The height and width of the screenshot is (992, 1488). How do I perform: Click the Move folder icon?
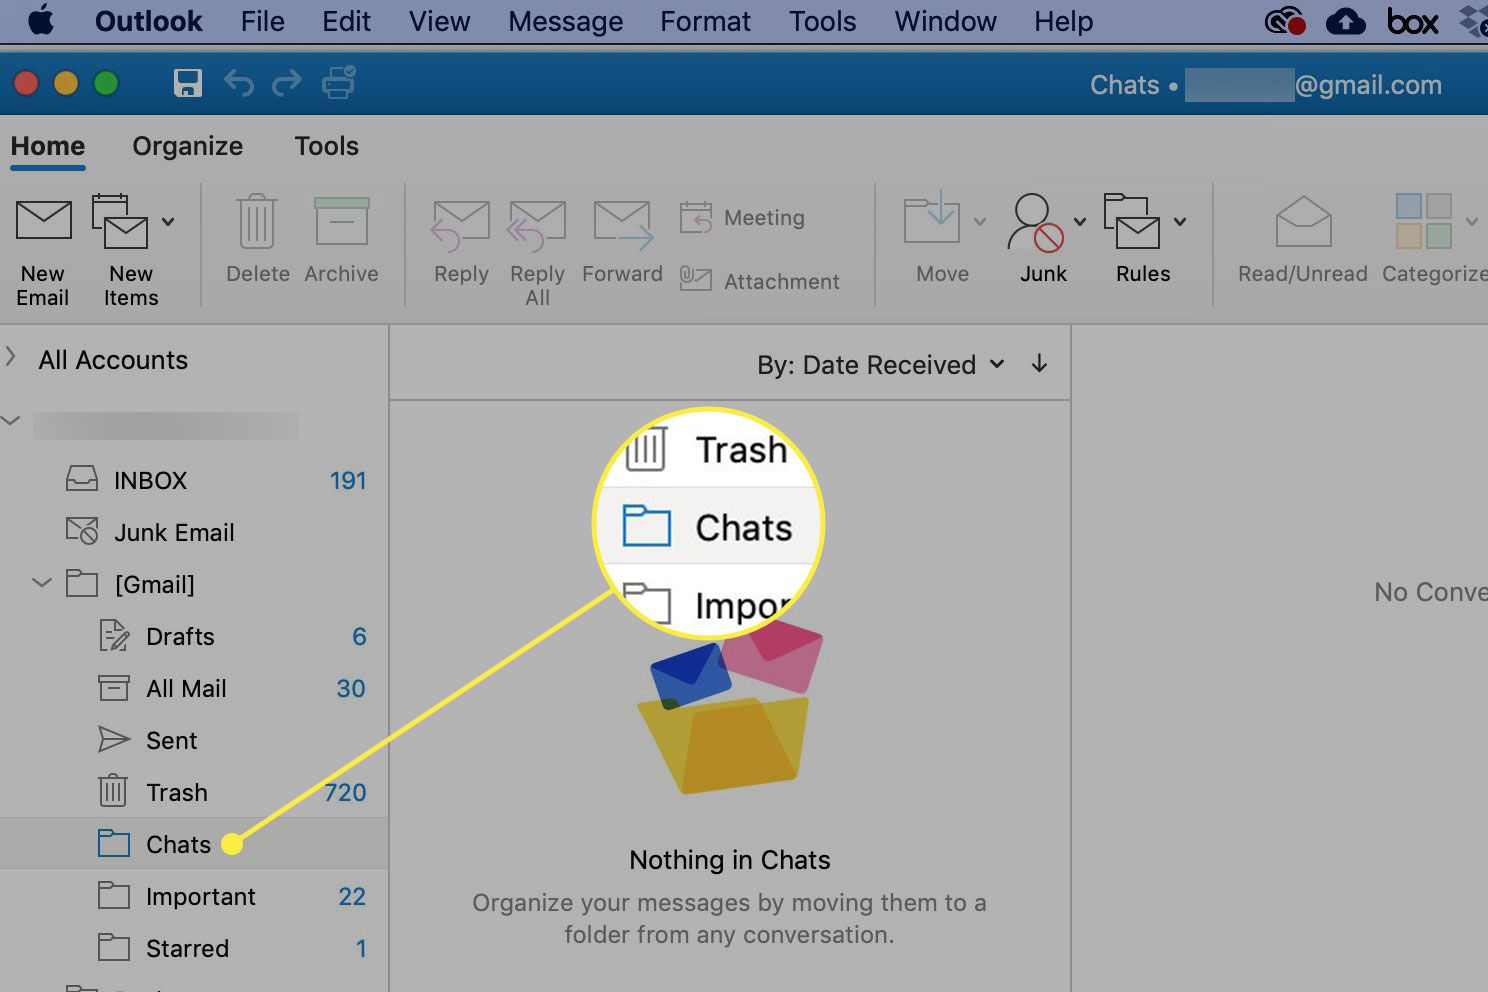click(932, 220)
